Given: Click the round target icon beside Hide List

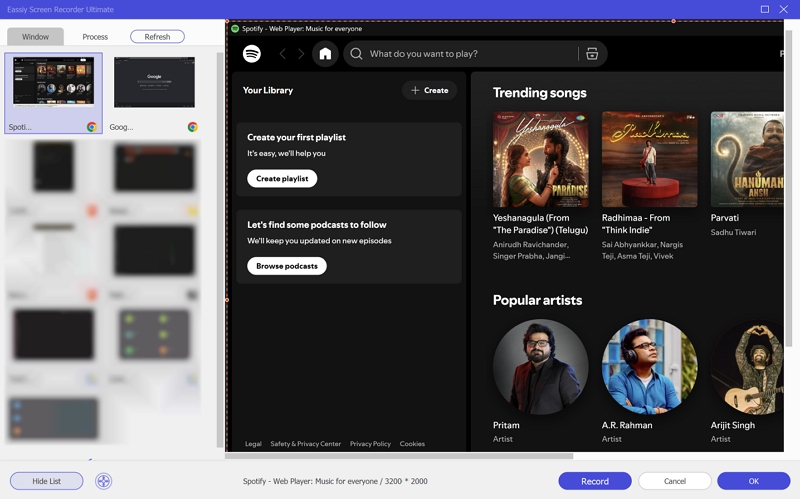Looking at the screenshot, I should (104, 481).
